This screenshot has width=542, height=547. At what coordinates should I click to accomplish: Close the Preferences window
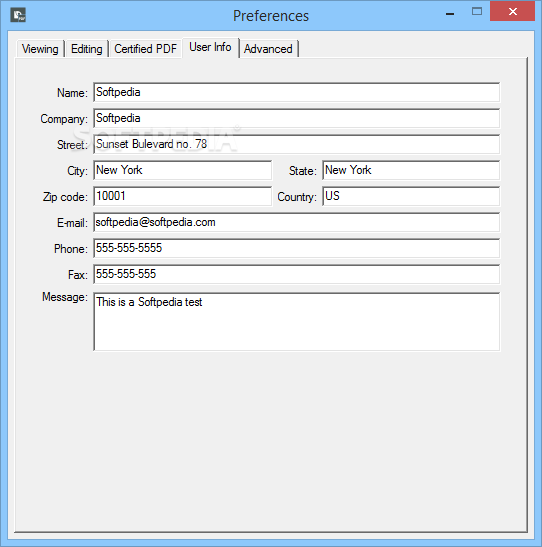(x=512, y=12)
